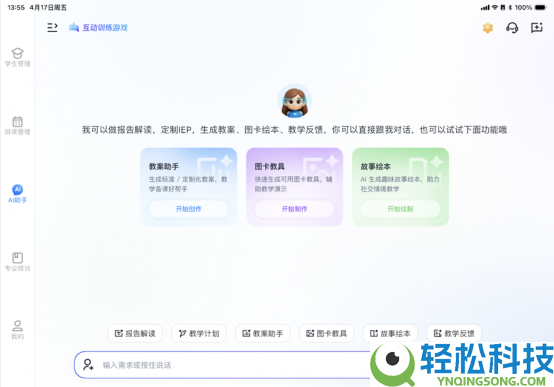The height and width of the screenshot is (387, 554).
Task: Go to 学生管理 in sidebar
Action: click(x=17, y=57)
